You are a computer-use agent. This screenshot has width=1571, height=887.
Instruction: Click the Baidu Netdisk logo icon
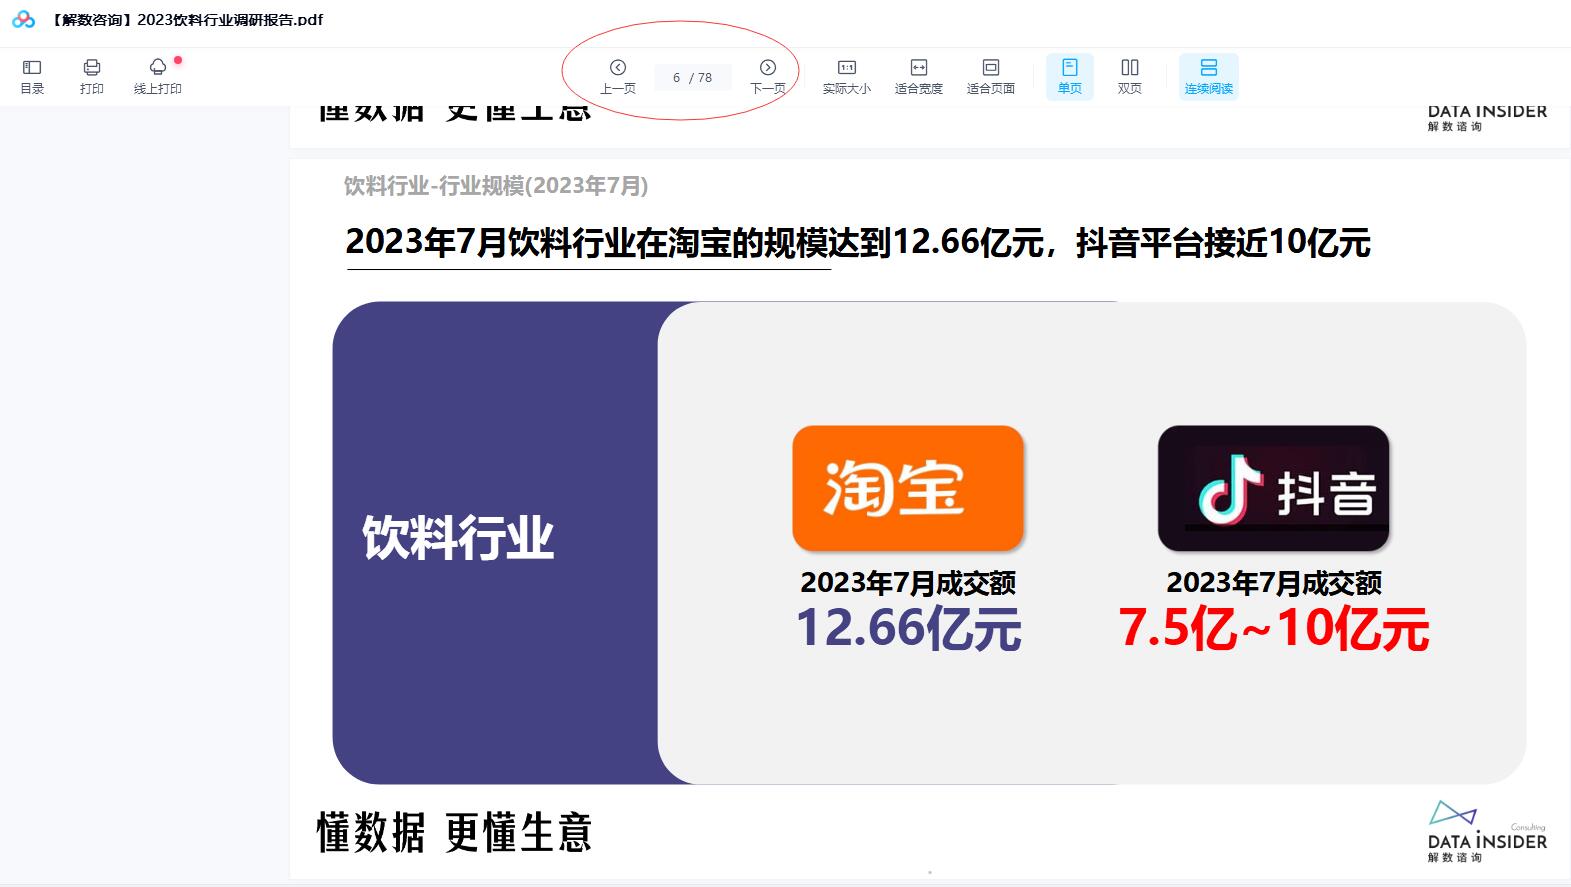[x=23, y=20]
